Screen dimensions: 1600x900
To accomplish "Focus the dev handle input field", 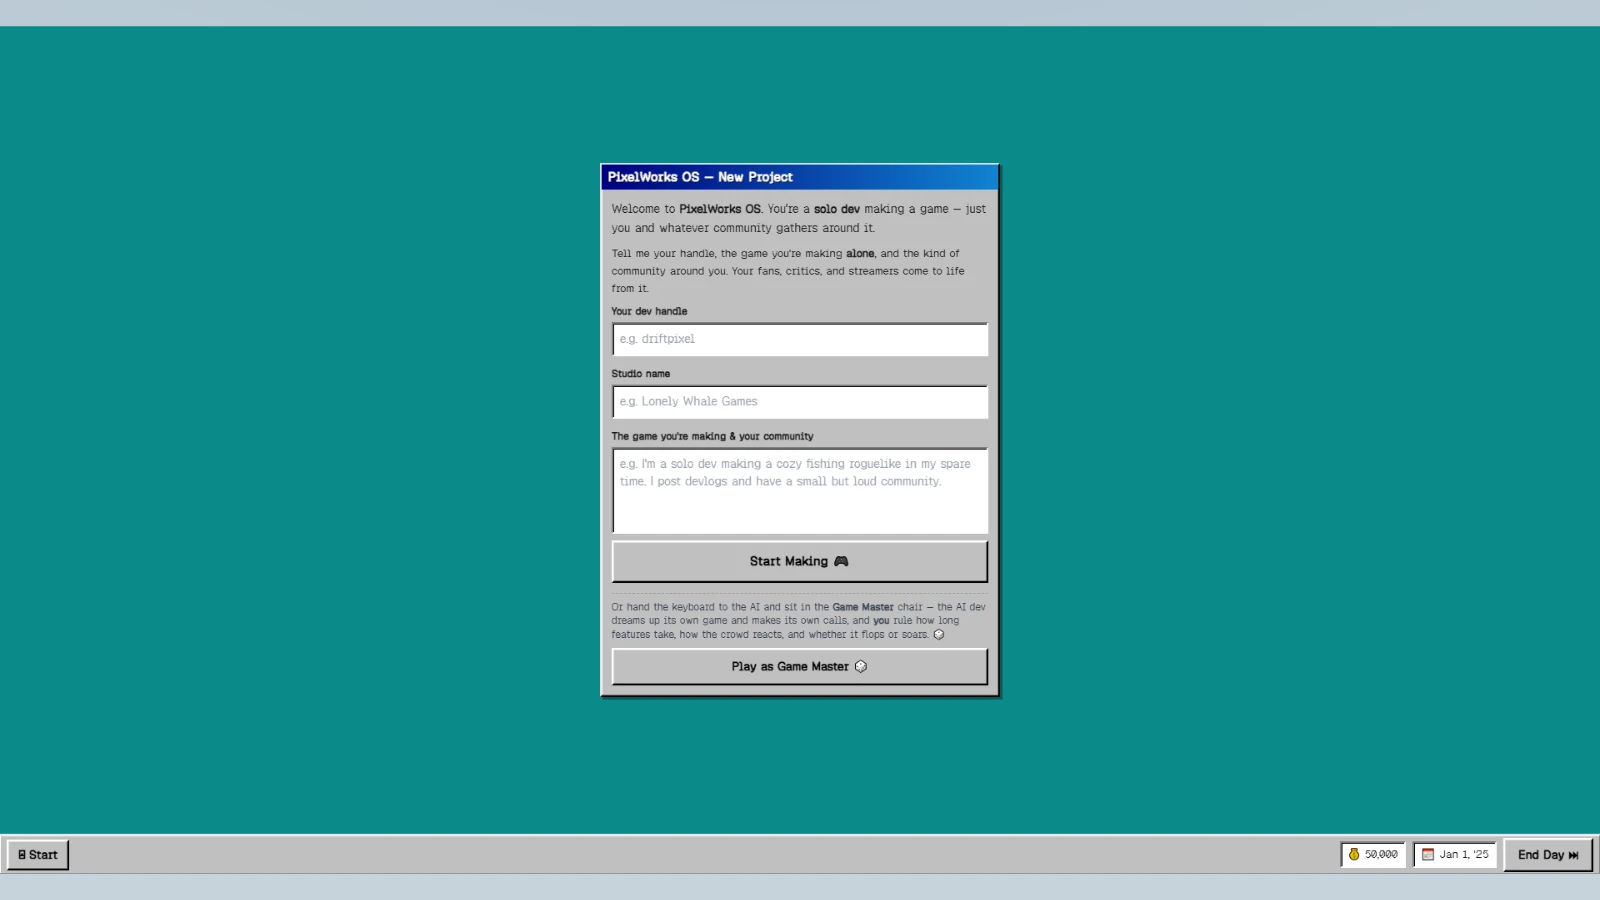I will coord(799,339).
